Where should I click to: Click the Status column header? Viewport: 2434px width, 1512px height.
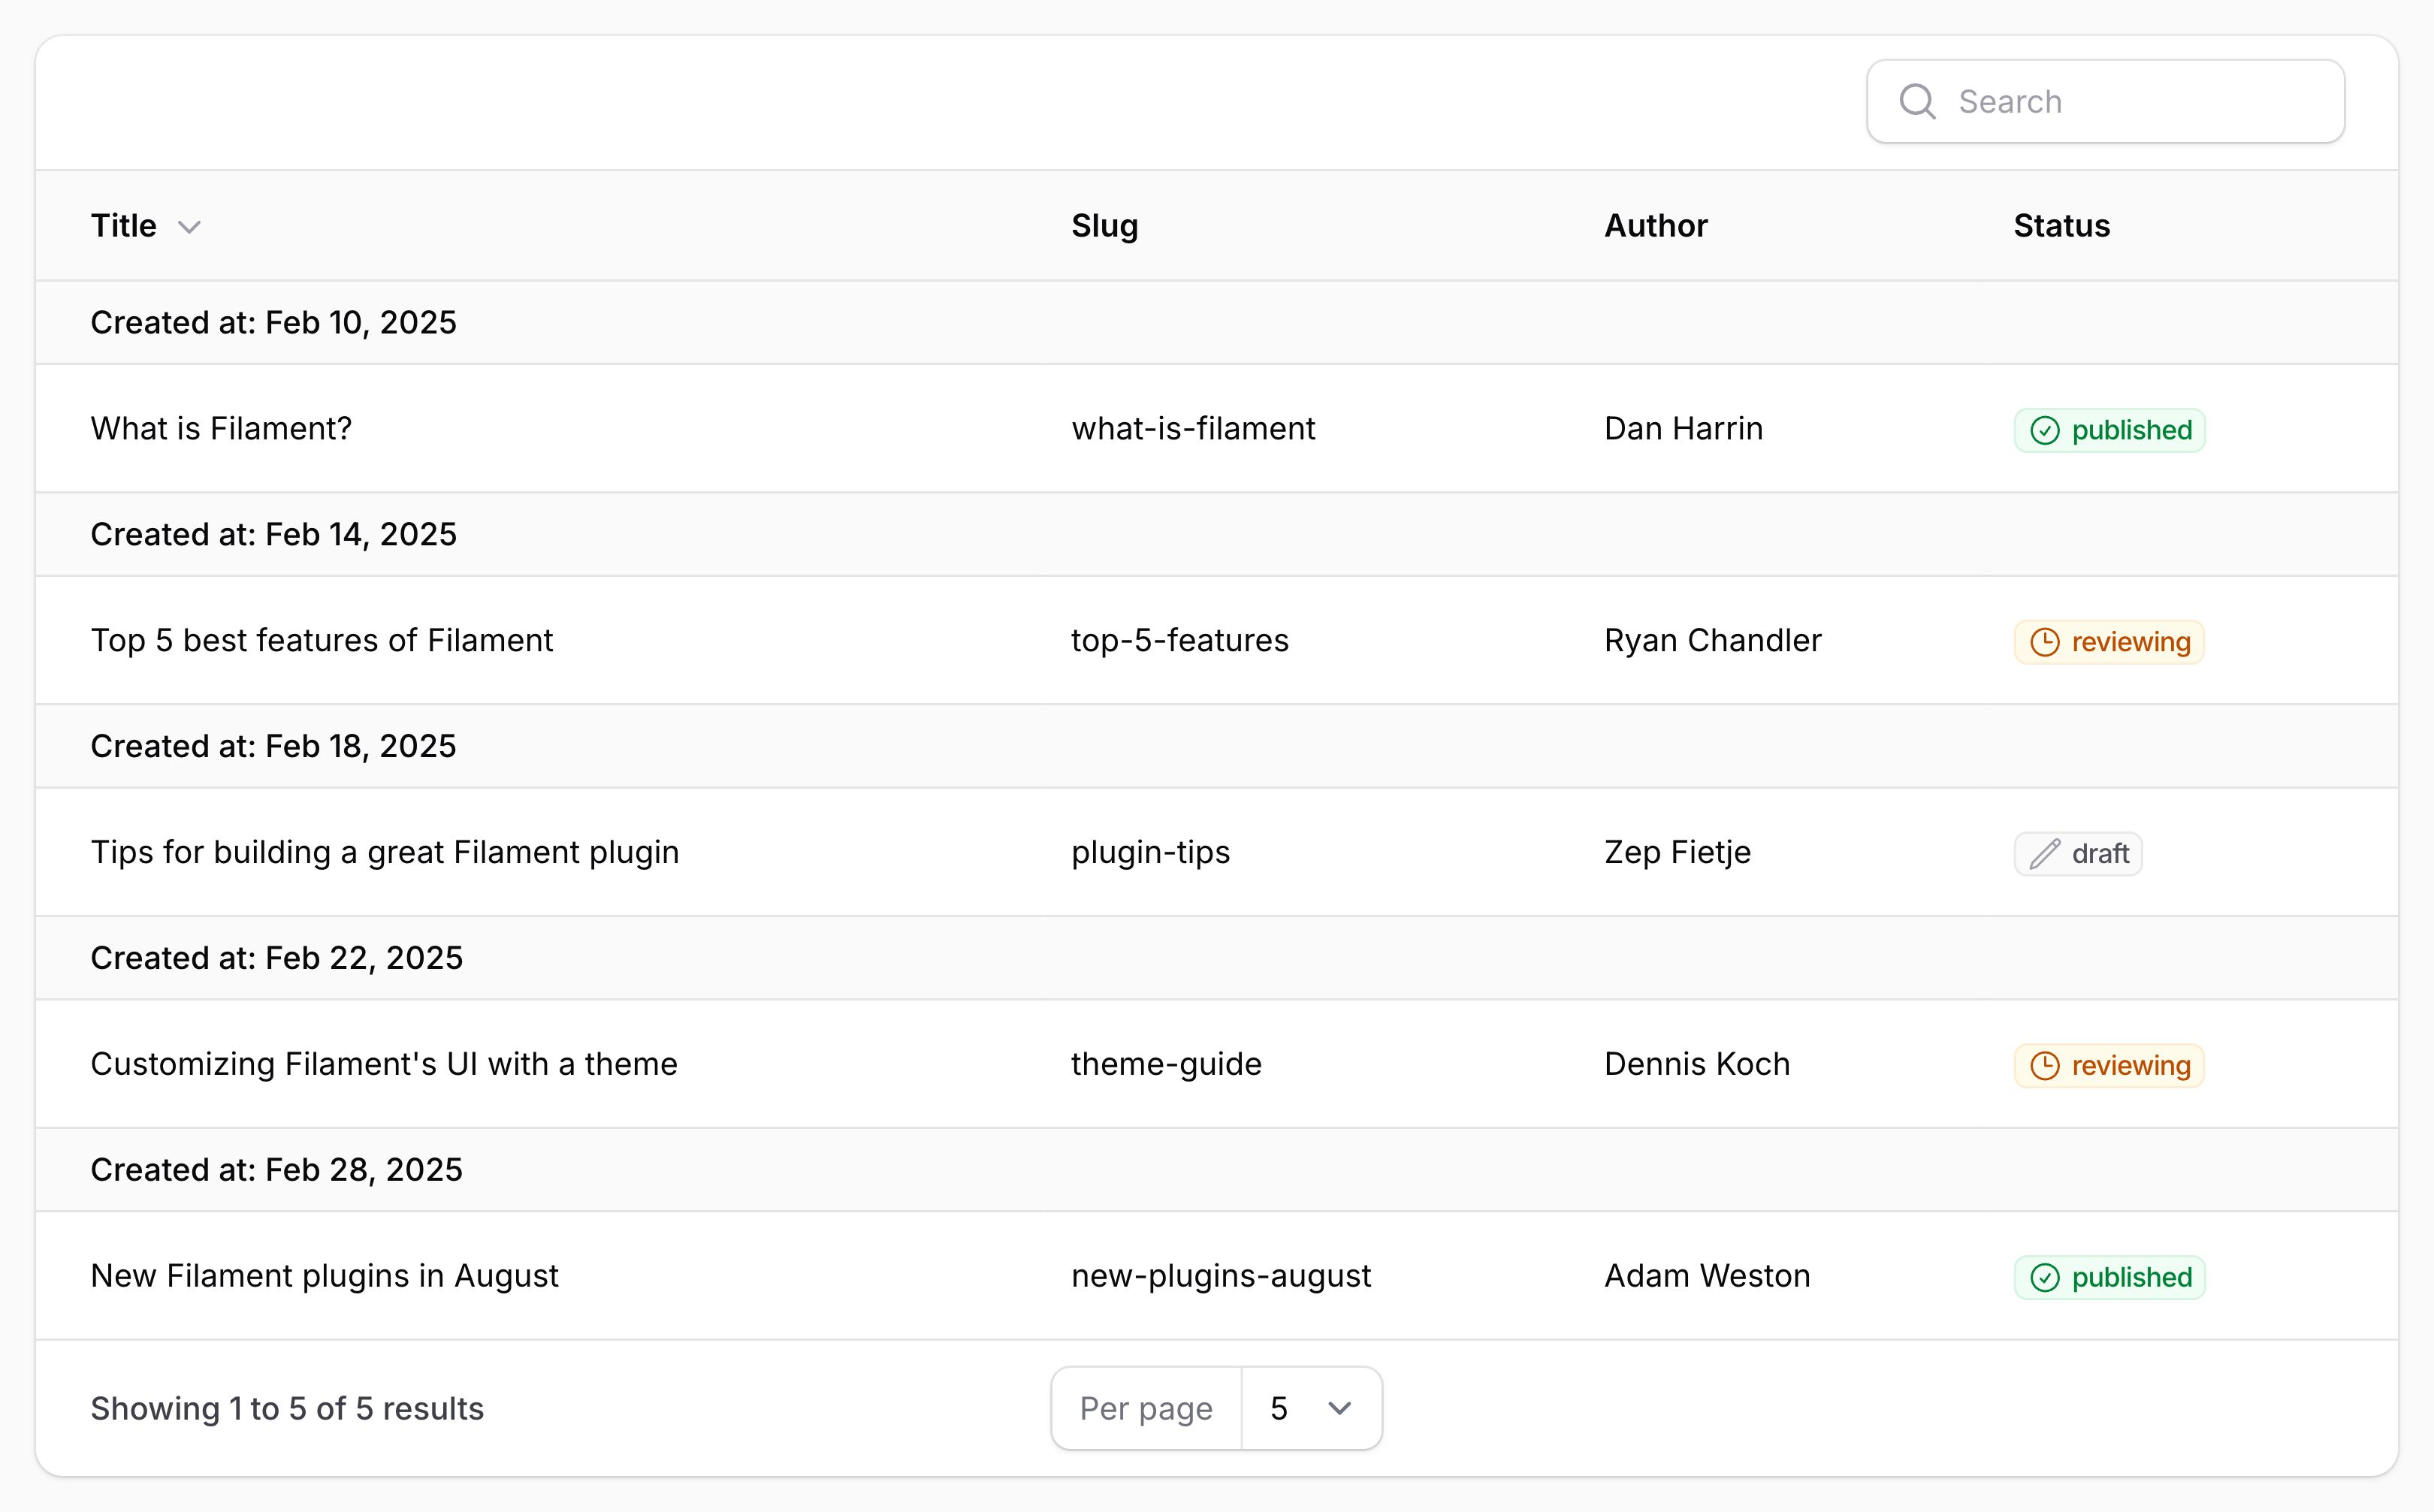2061,226
